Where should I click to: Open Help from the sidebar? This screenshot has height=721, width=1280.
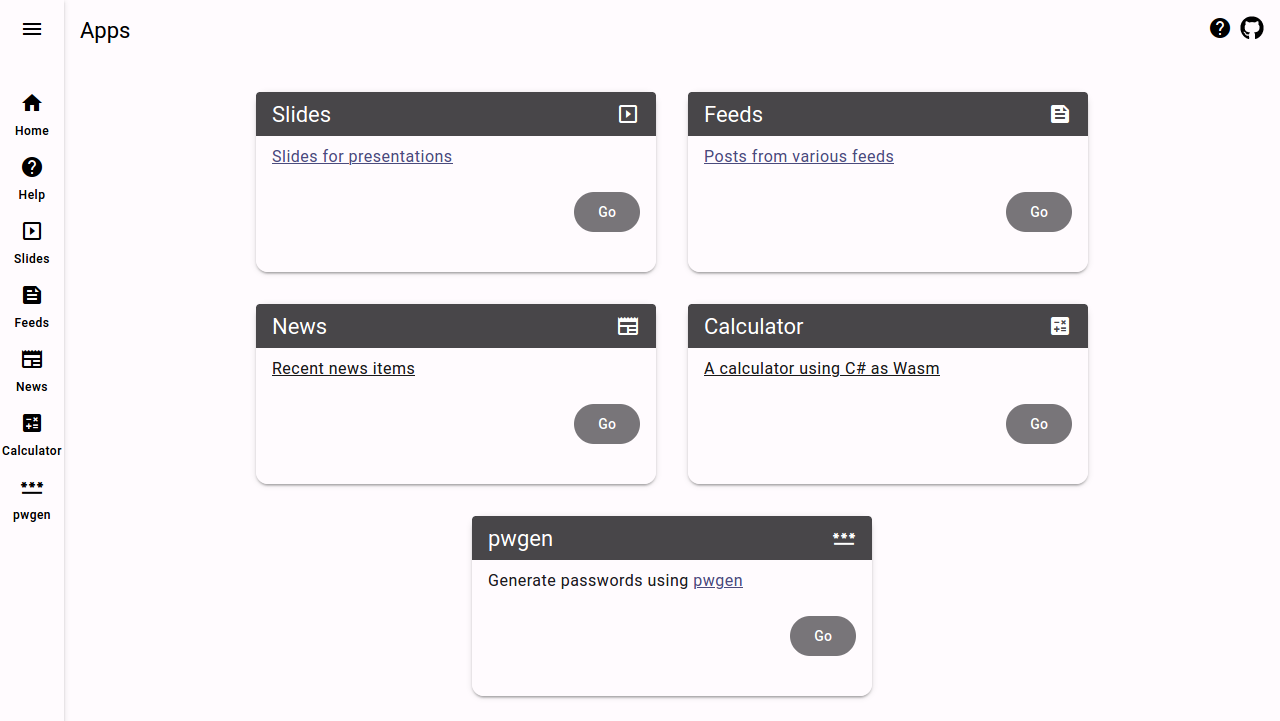(32, 167)
